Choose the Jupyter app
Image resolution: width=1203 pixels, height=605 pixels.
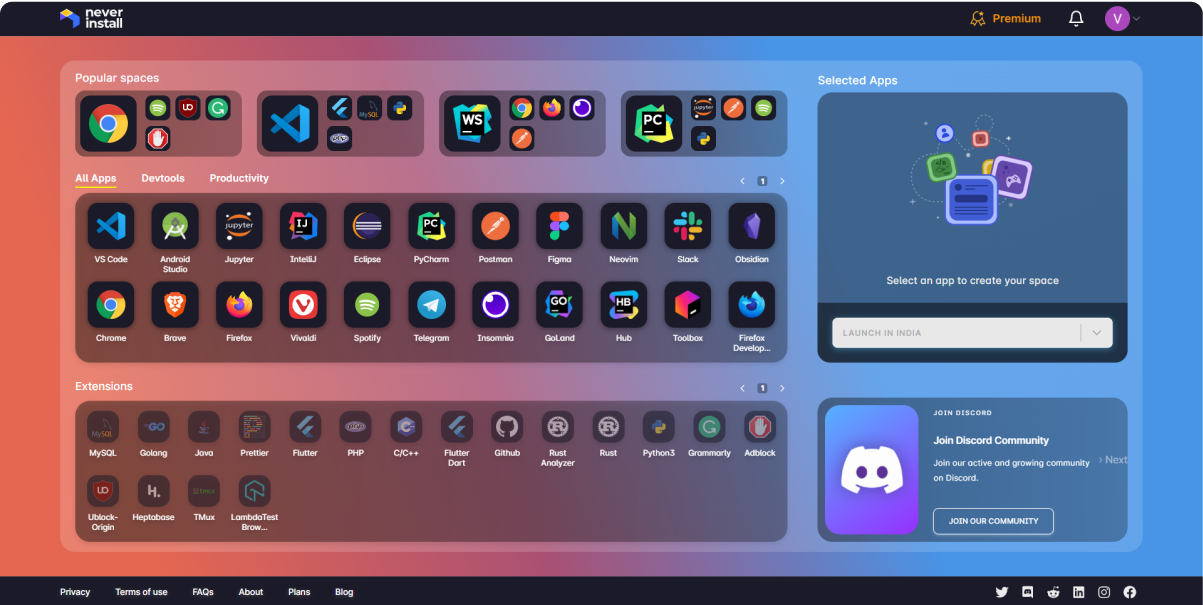(x=239, y=226)
